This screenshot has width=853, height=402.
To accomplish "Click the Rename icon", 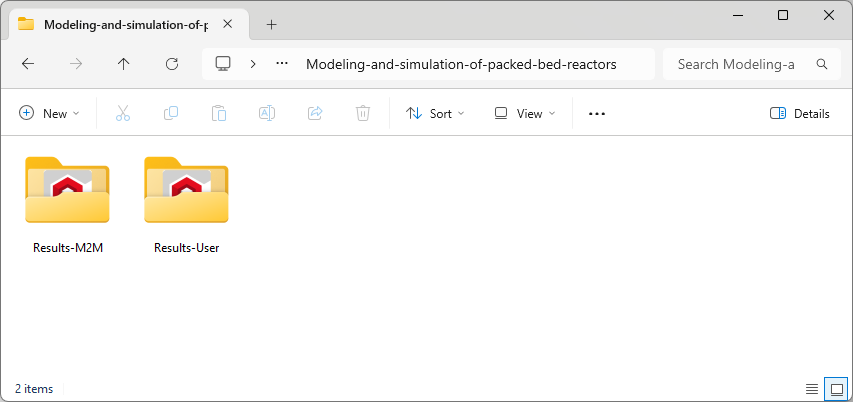I will point(267,114).
